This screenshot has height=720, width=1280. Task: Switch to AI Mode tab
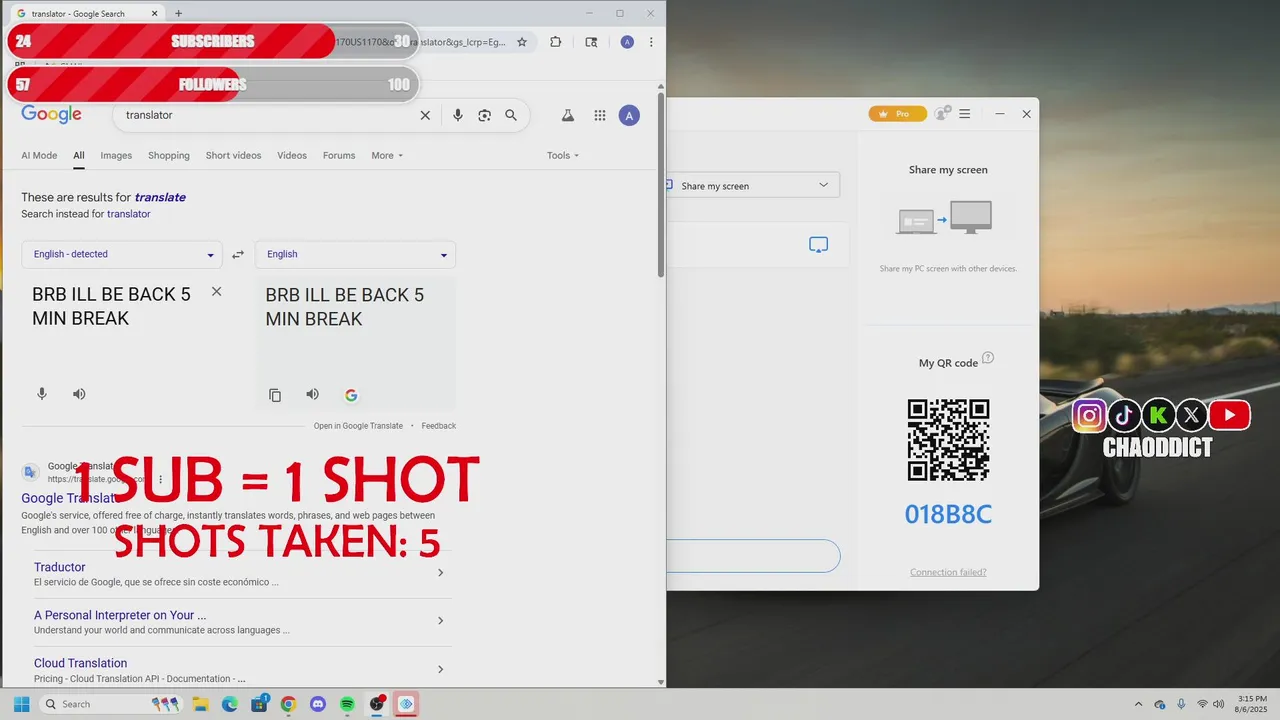39,155
